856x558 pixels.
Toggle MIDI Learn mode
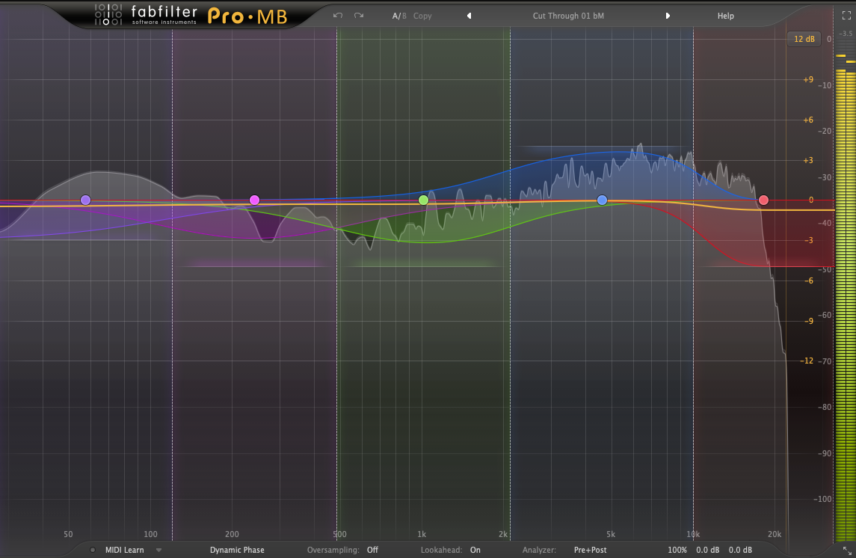[x=124, y=550]
